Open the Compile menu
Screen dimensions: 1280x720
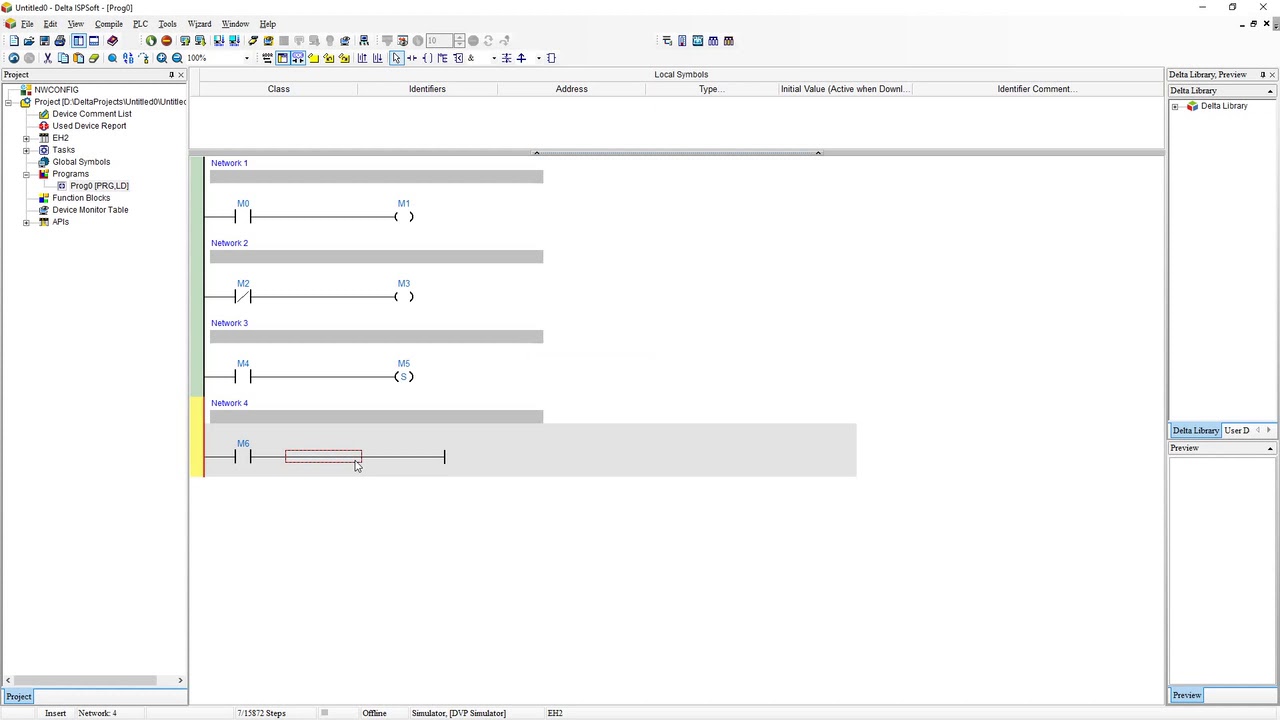108,24
